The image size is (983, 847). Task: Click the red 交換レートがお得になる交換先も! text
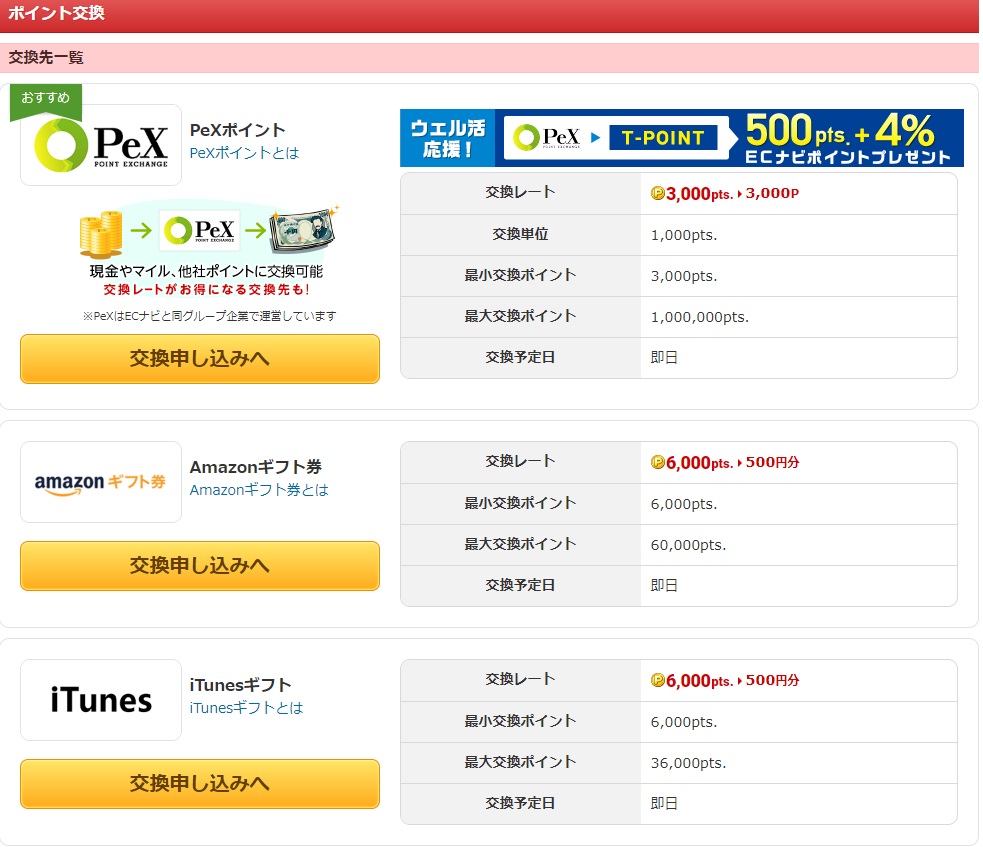pos(206,290)
